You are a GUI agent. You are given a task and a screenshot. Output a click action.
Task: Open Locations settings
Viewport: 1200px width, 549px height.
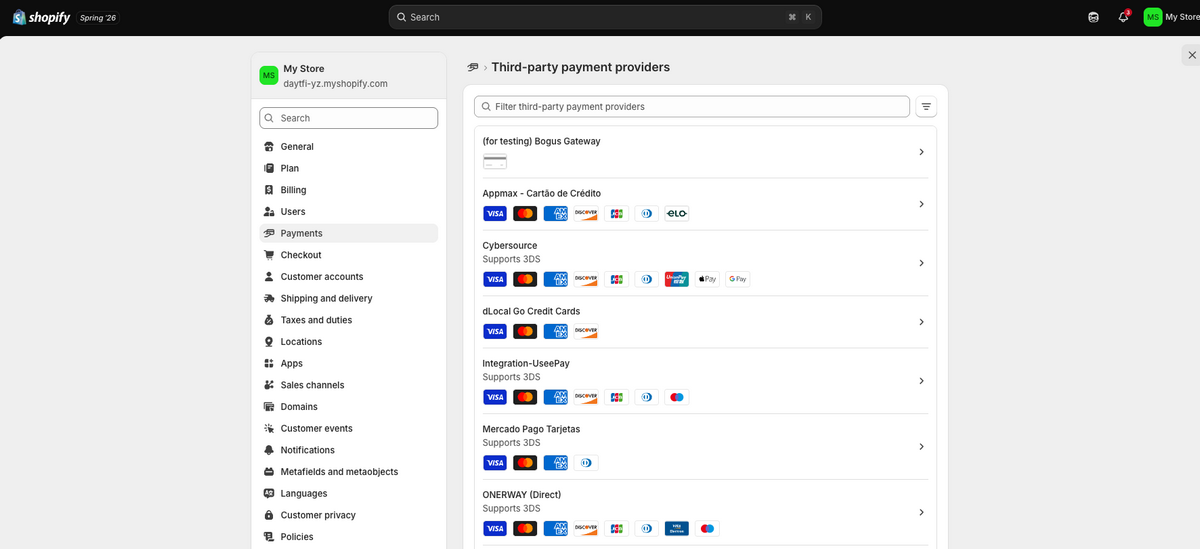[349, 342]
